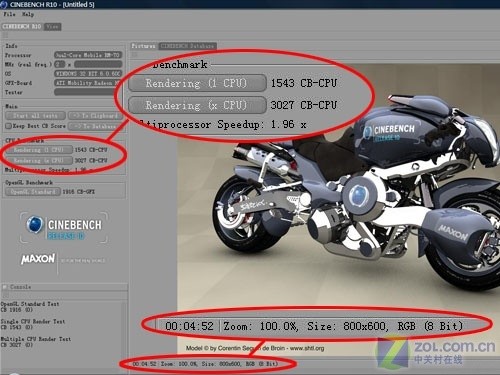Click the CINEBENCH Release 10 logo in left panel

(64, 228)
